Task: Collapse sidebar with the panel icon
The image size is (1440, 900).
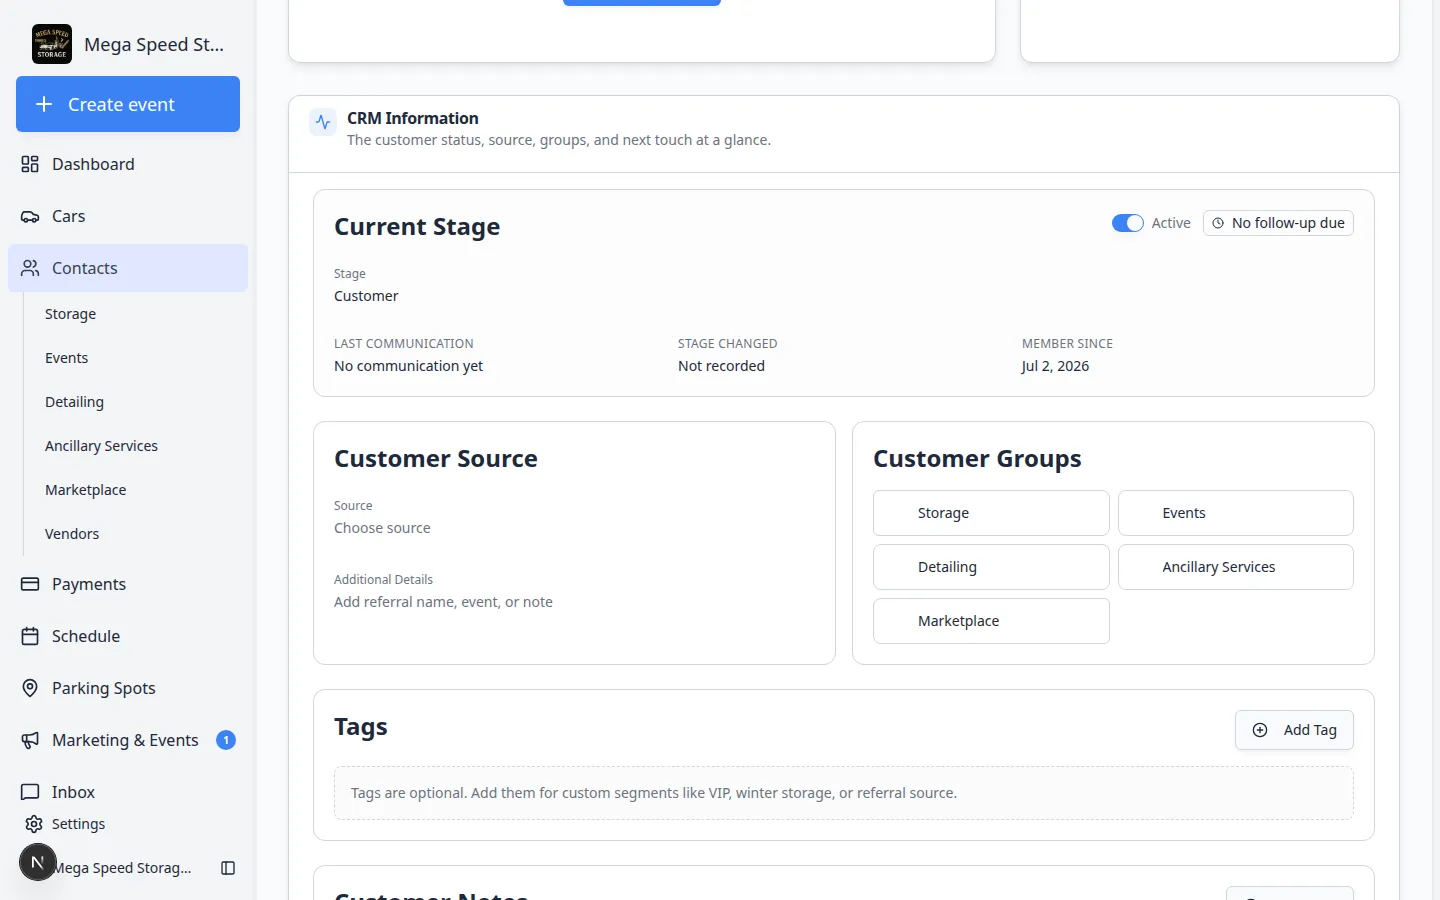Action: 228,868
